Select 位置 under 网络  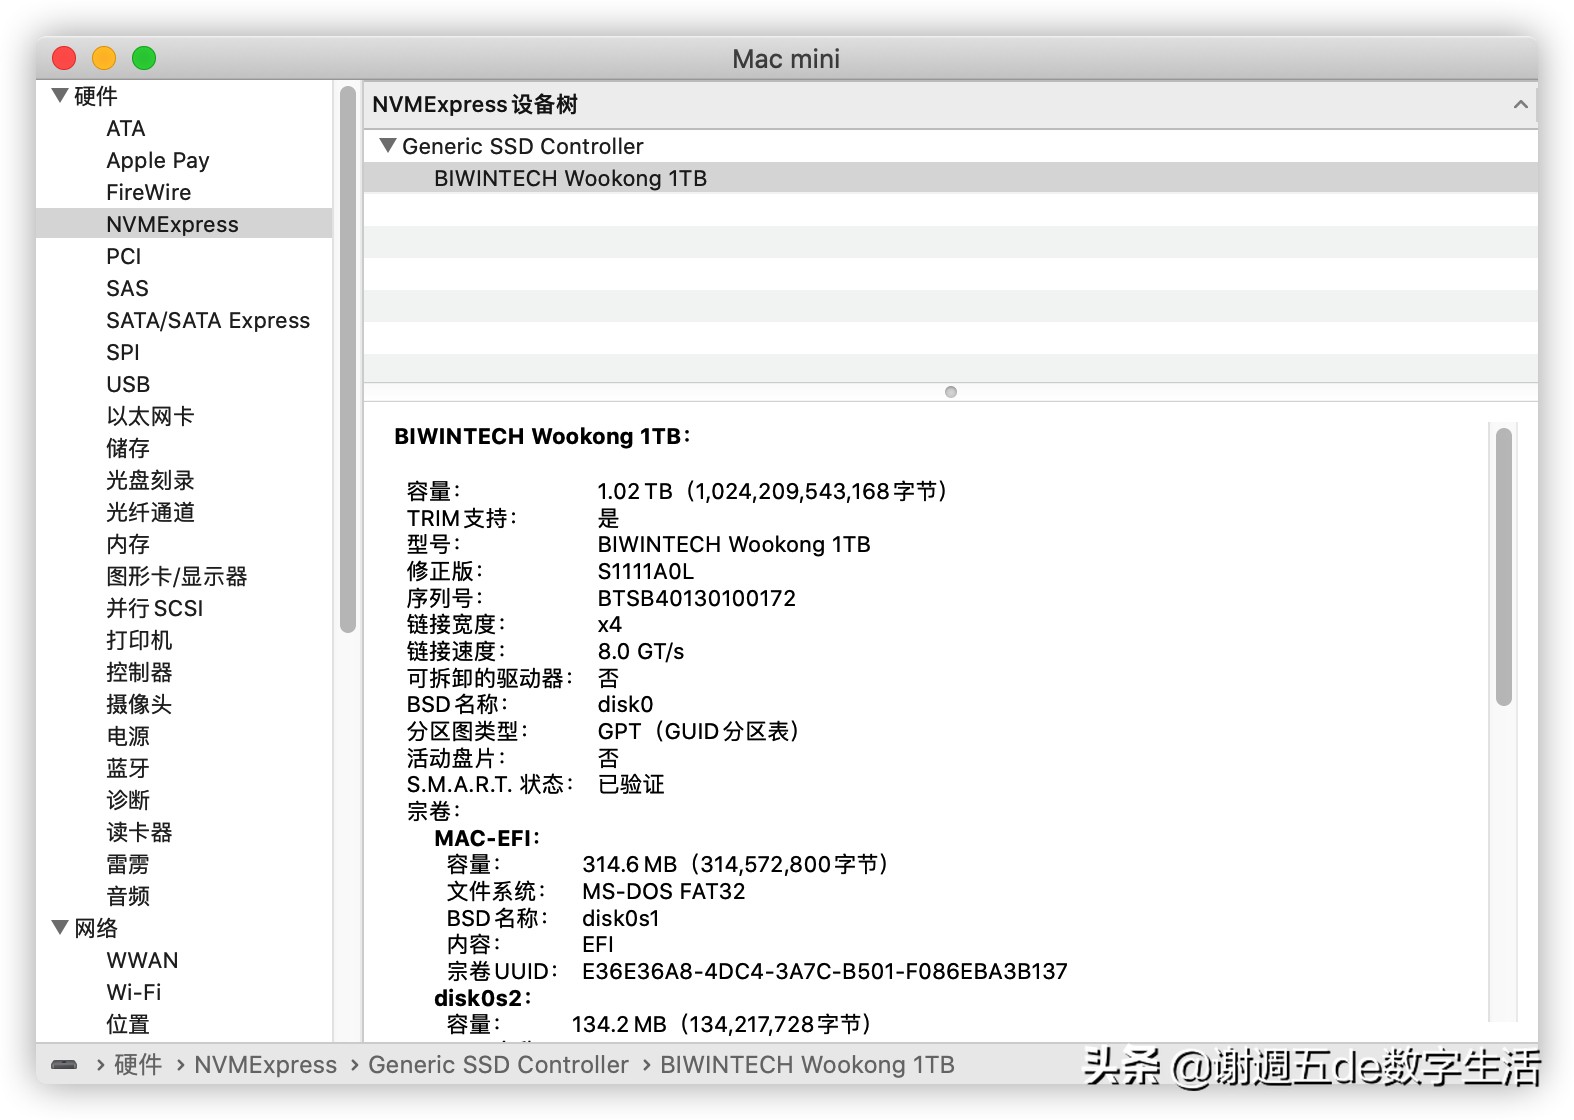point(128,1024)
